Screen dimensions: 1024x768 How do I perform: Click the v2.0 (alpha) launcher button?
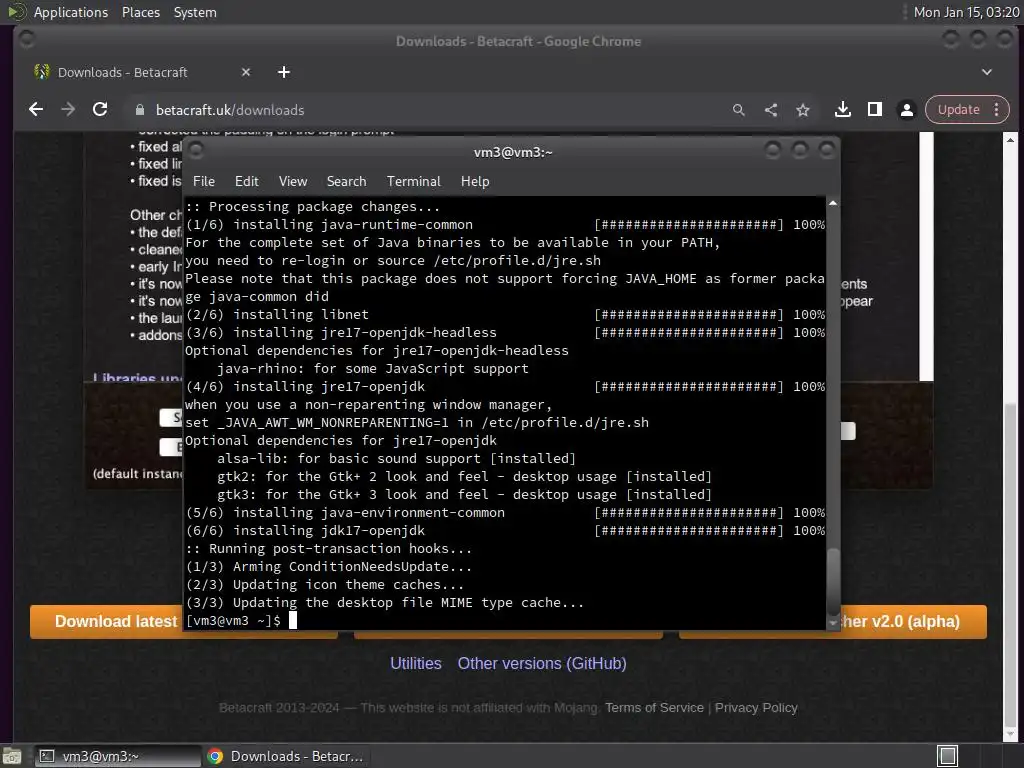[913, 621]
